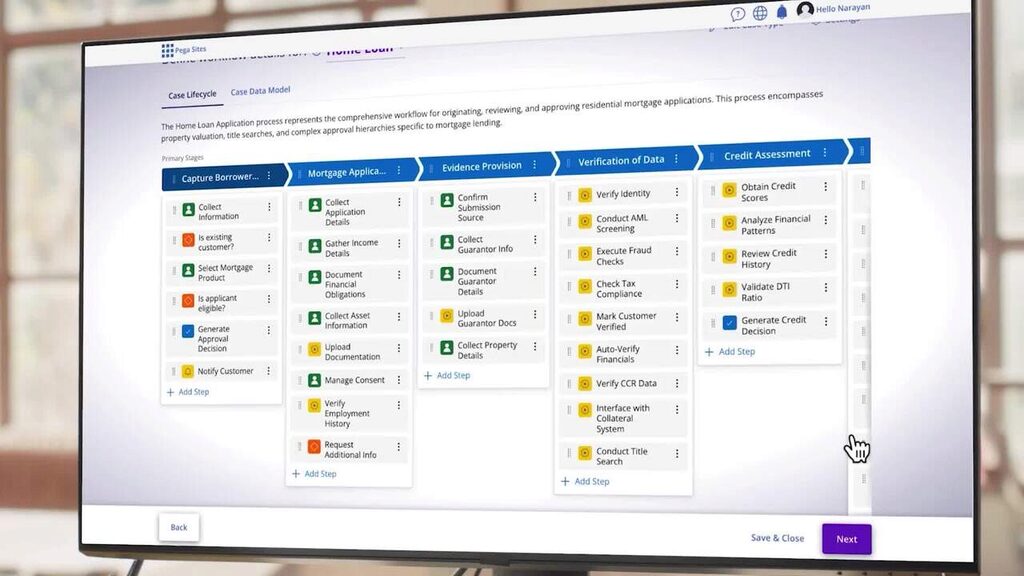
Task: Select Interface with Collateral System step
Action: click(x=622, y=418)
